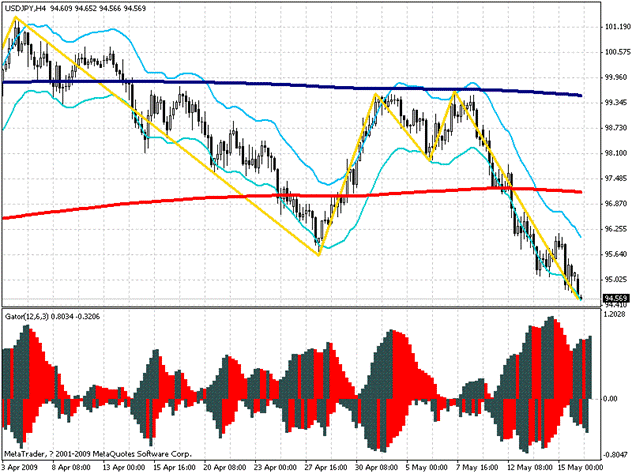Click the 99.960 price scale value
The height and width of the screenshot is (474, 632).
[x=616, y=77]
